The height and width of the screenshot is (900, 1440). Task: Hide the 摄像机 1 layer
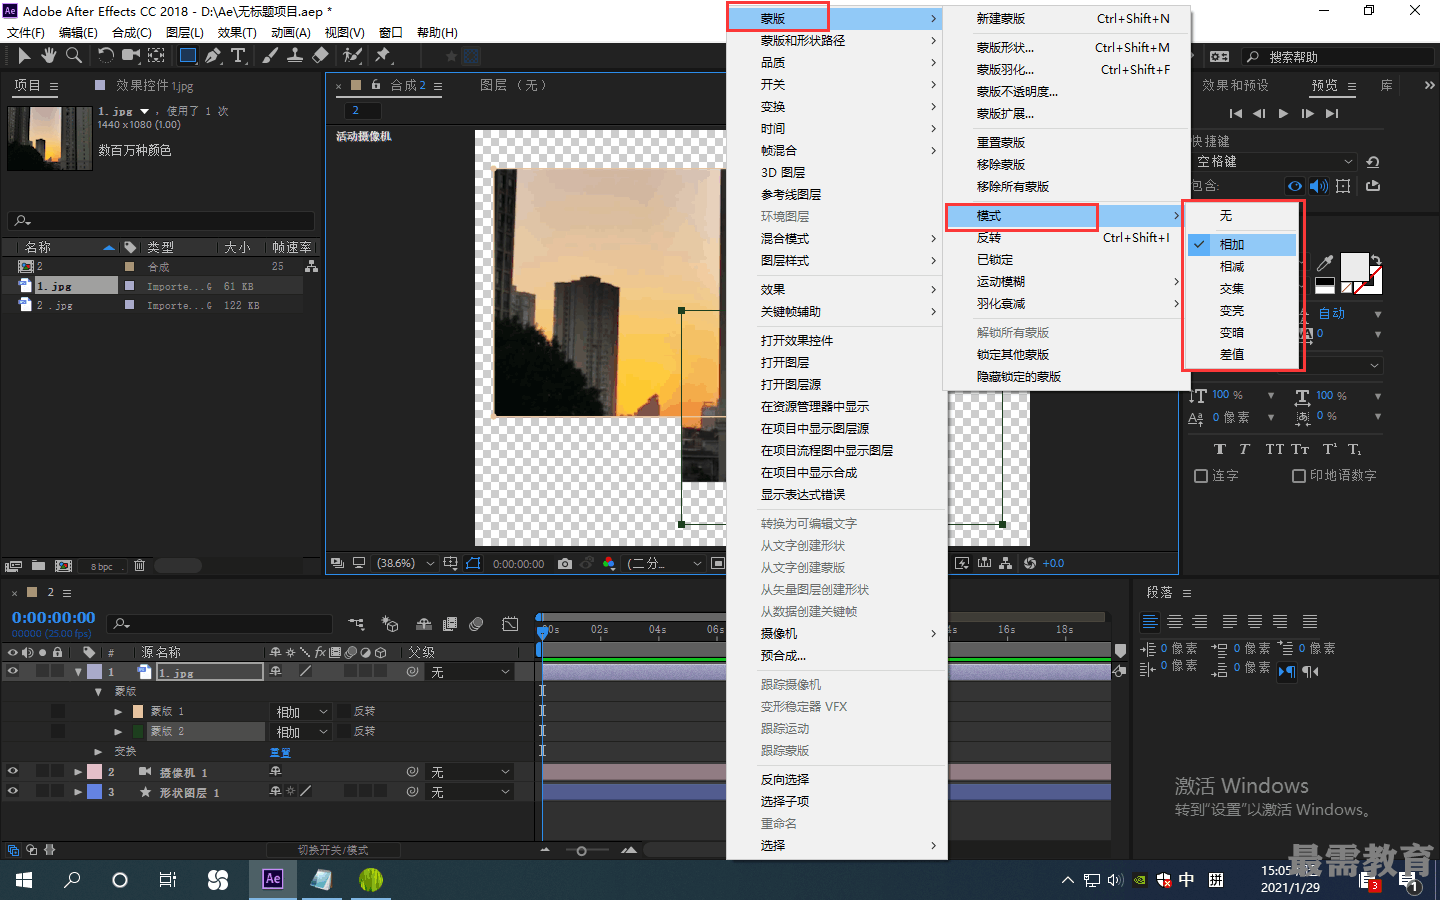[x=13, y=772]
